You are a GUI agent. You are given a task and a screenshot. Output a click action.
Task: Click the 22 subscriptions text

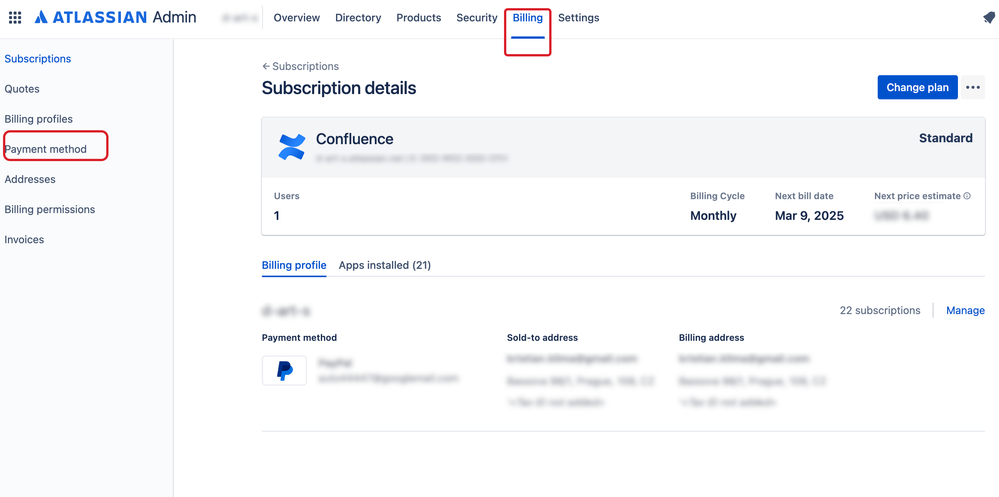point(880,310)
